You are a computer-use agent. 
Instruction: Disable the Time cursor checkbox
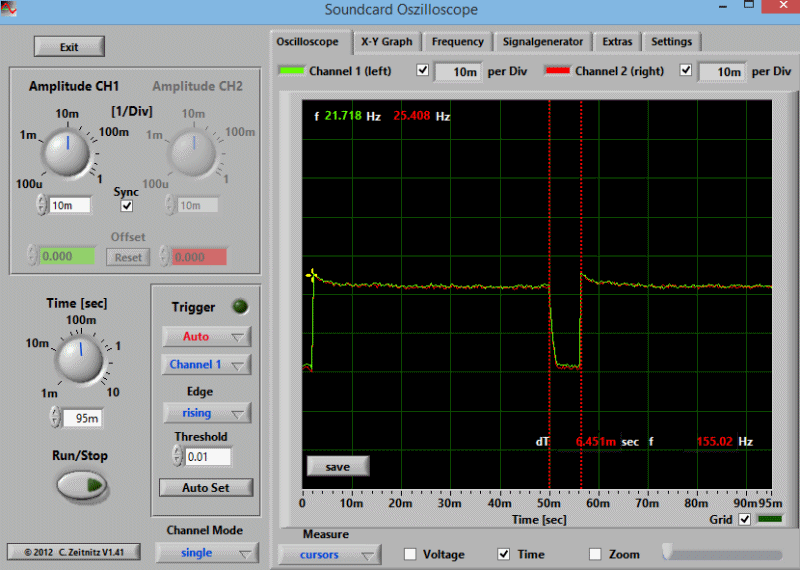pos(504,554)
